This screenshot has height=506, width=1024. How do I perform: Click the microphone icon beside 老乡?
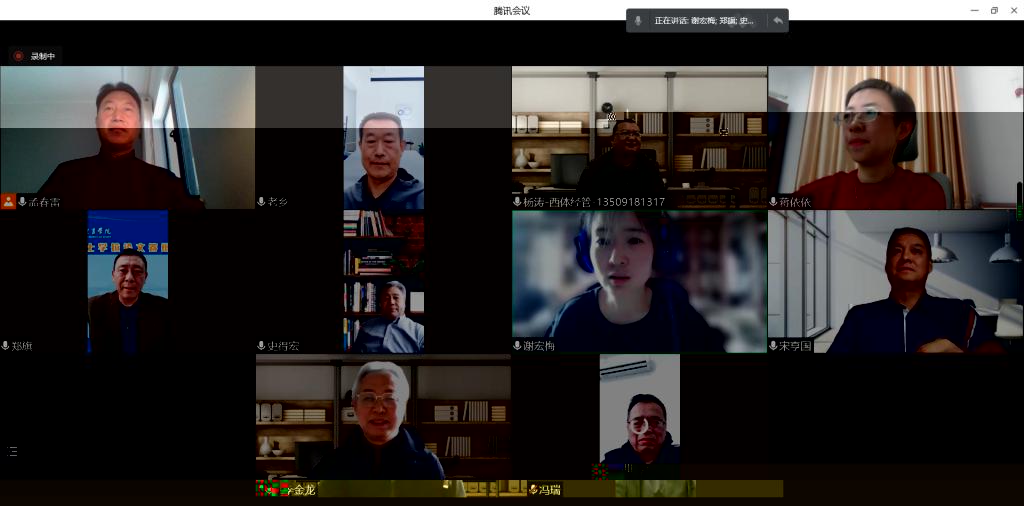[x=262, y=202]
